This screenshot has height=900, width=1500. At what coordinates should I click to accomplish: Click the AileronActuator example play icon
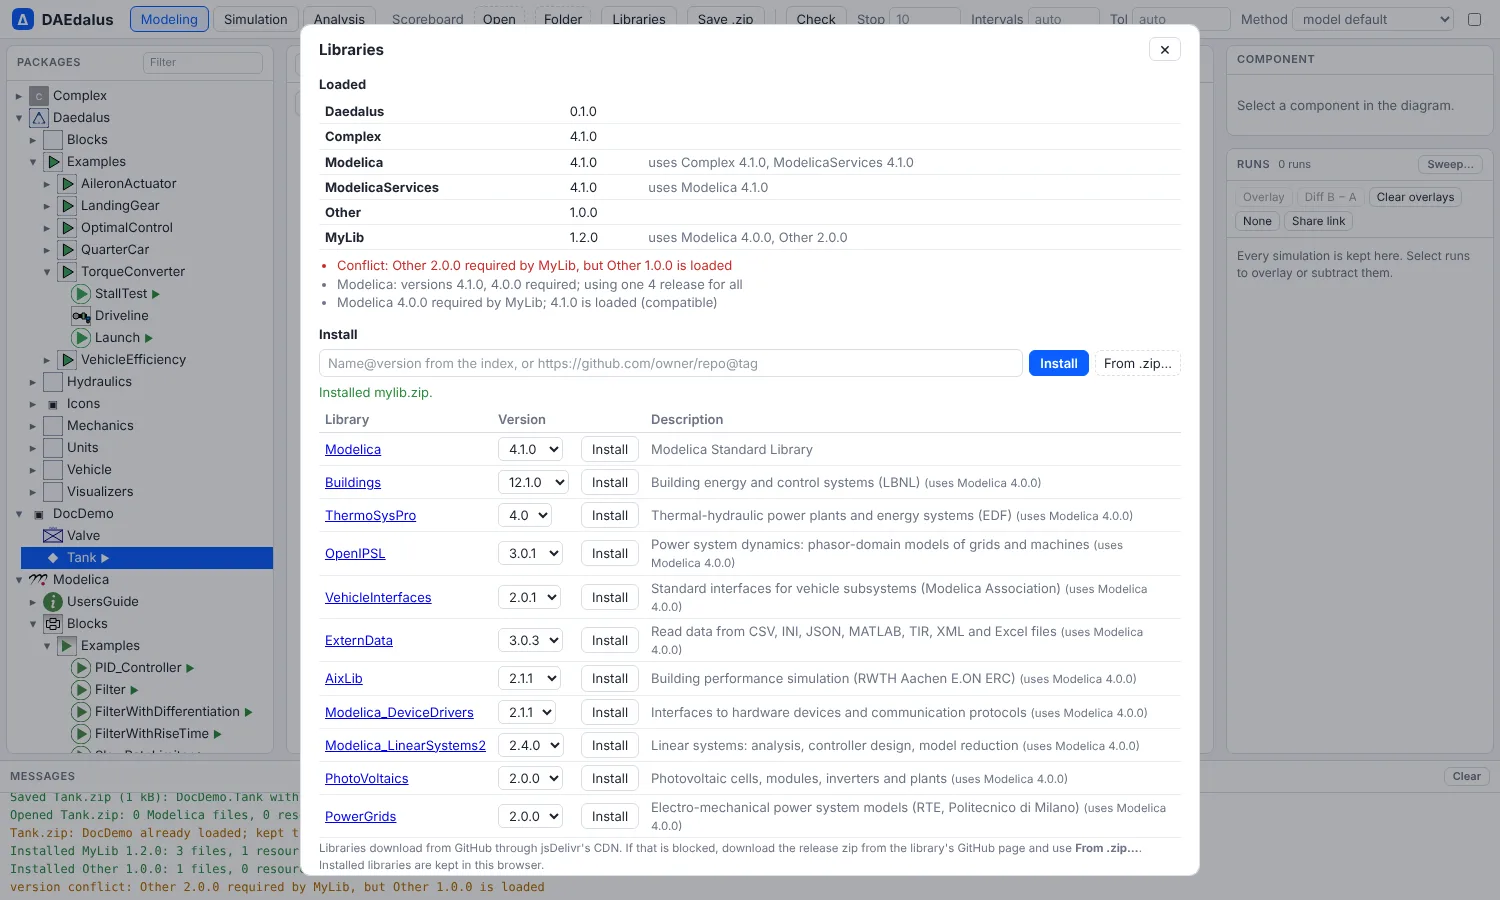(x=67, y=184)
